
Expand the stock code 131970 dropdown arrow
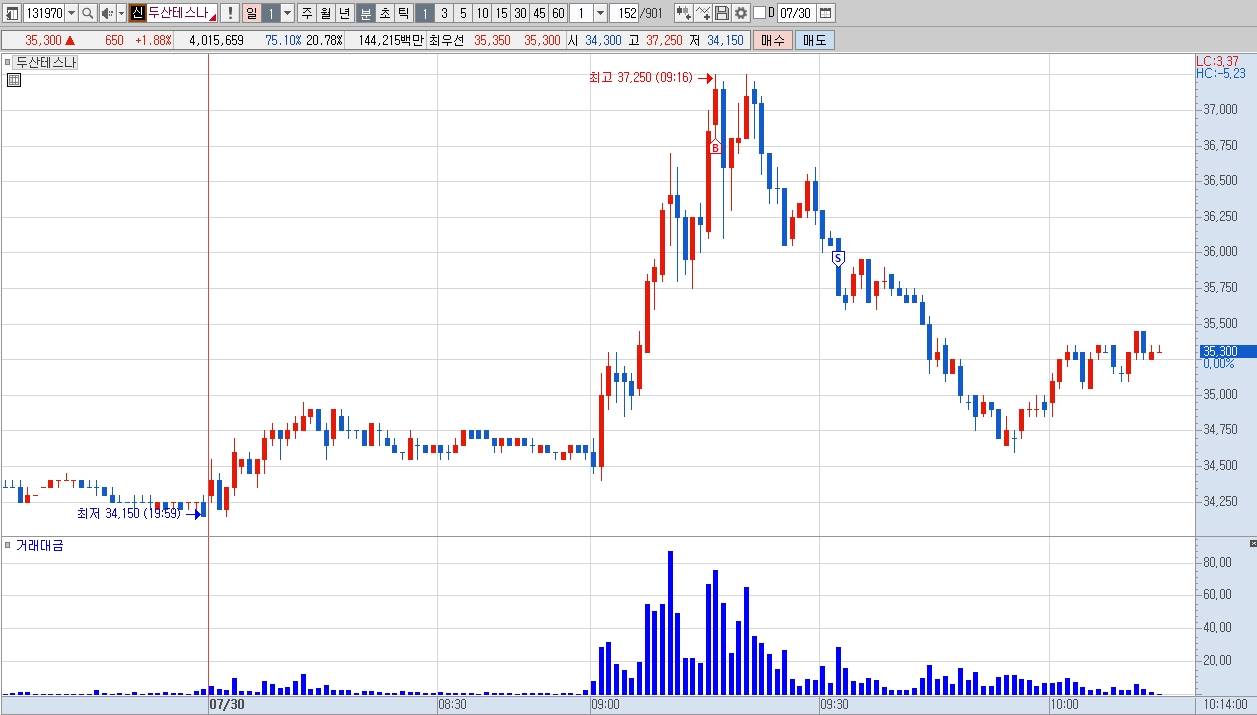(x=71, y=13)
